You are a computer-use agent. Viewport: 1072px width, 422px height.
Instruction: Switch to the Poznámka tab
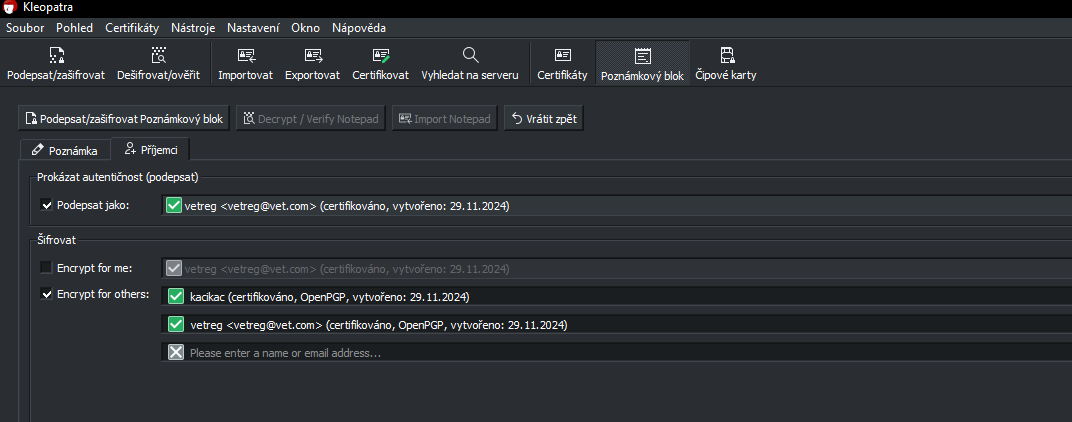click(x=65, y=150)
